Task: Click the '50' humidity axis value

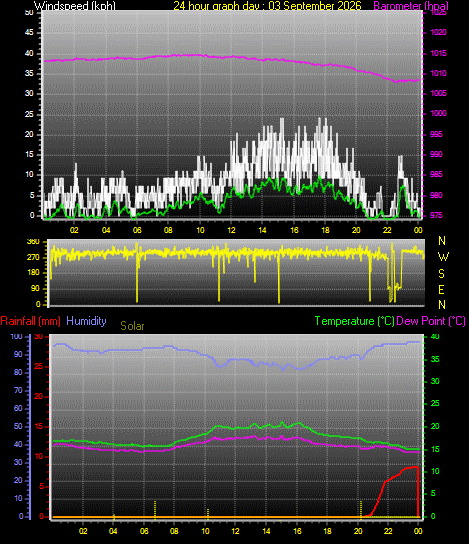Action: (x=18, y=426)
